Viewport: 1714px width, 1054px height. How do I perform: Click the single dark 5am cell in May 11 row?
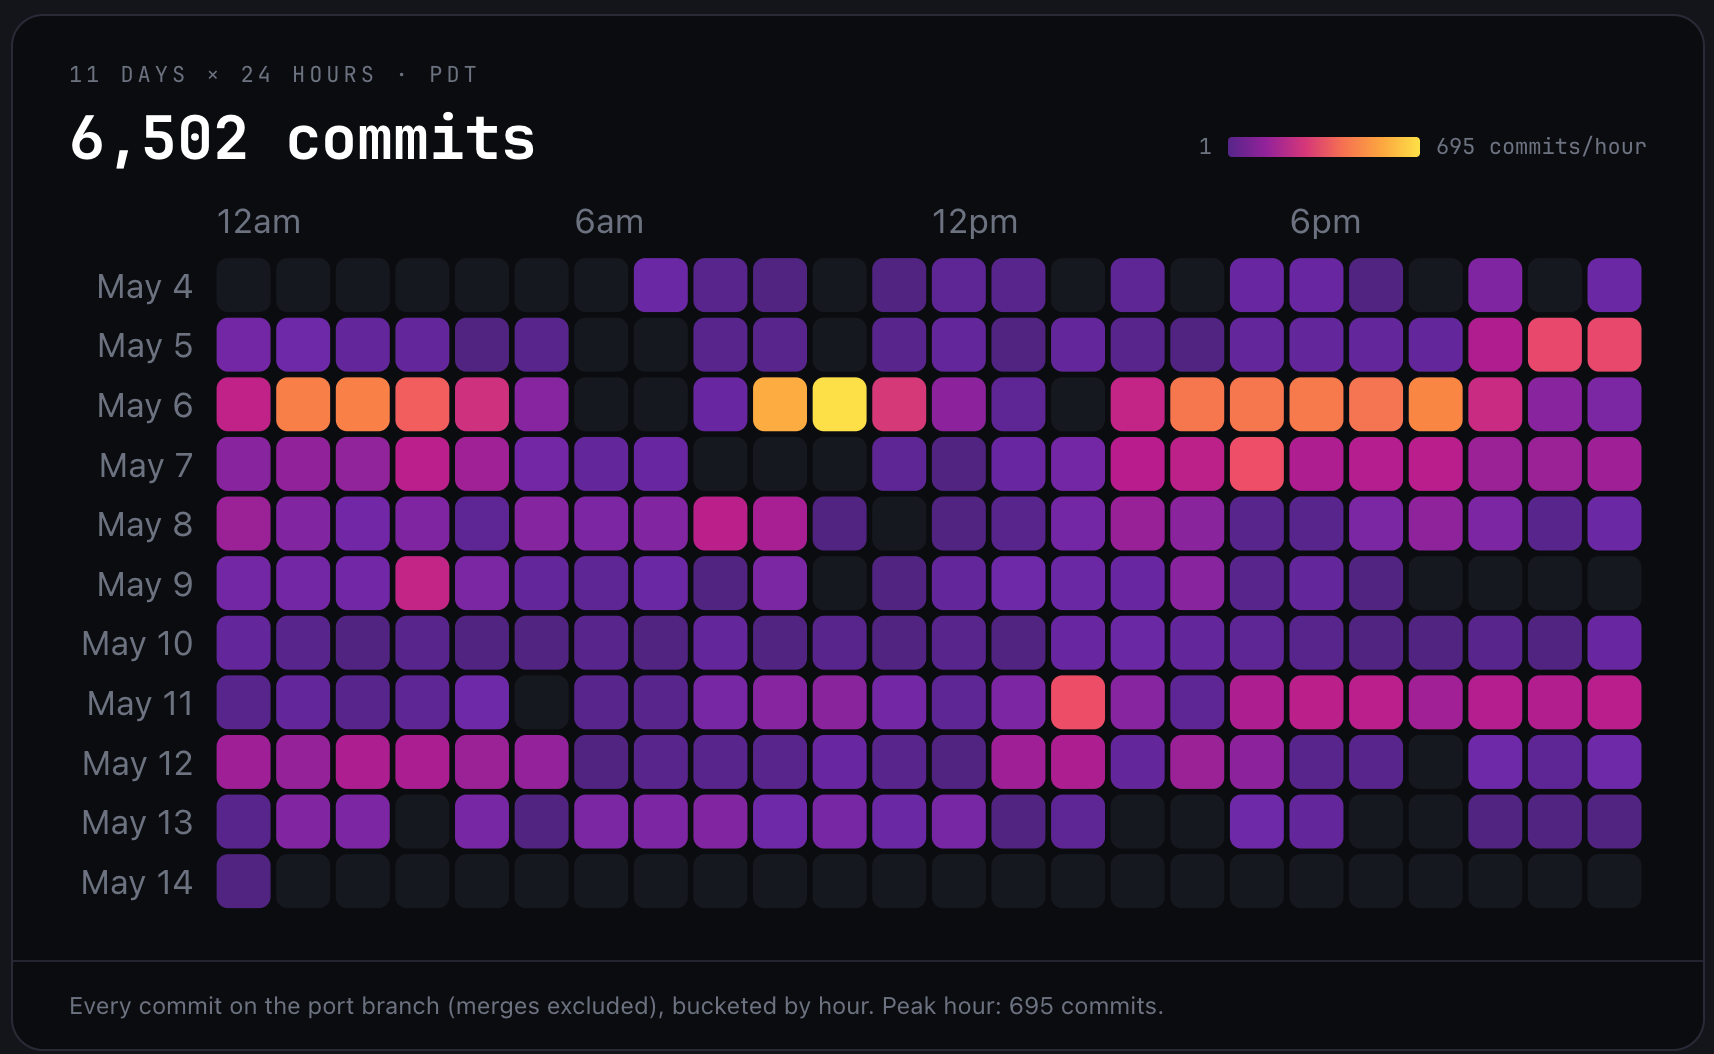pyautogui.click(x=542, y=702)
